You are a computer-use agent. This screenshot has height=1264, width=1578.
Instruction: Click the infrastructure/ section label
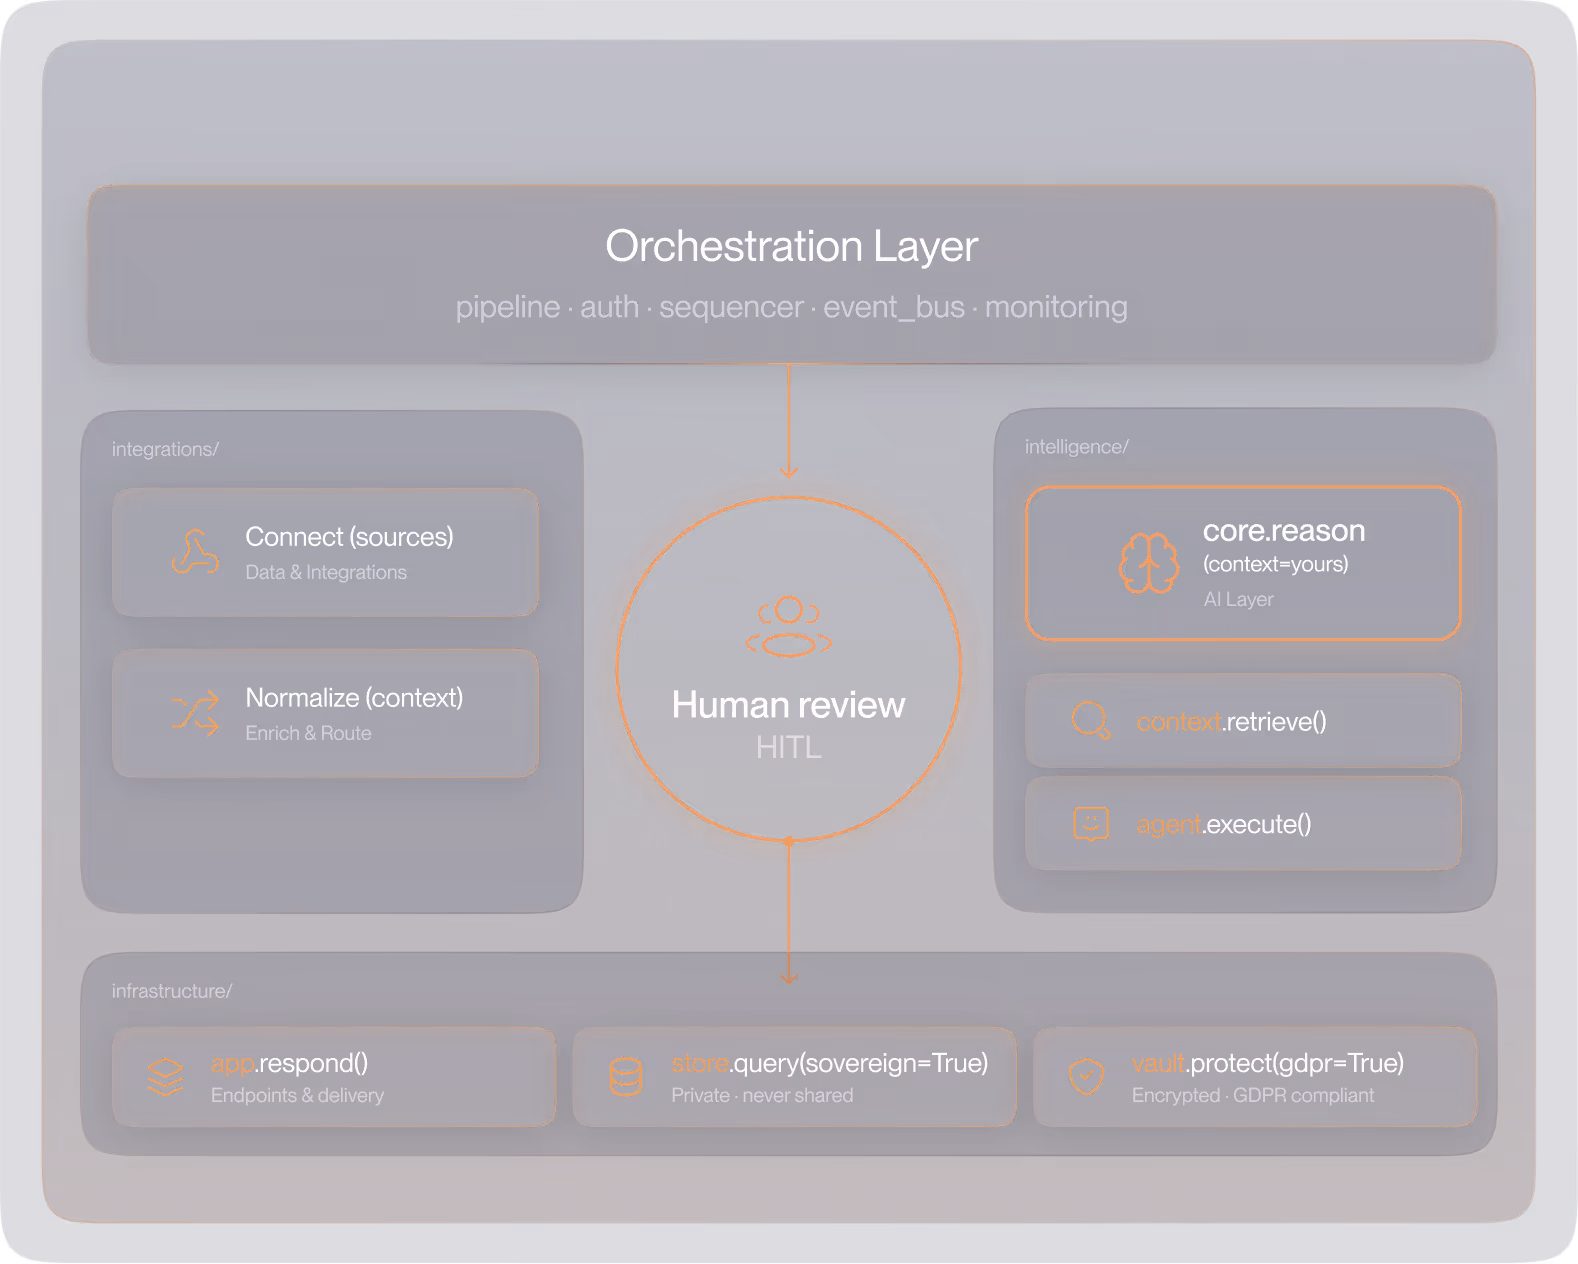[x=171, y=991]
